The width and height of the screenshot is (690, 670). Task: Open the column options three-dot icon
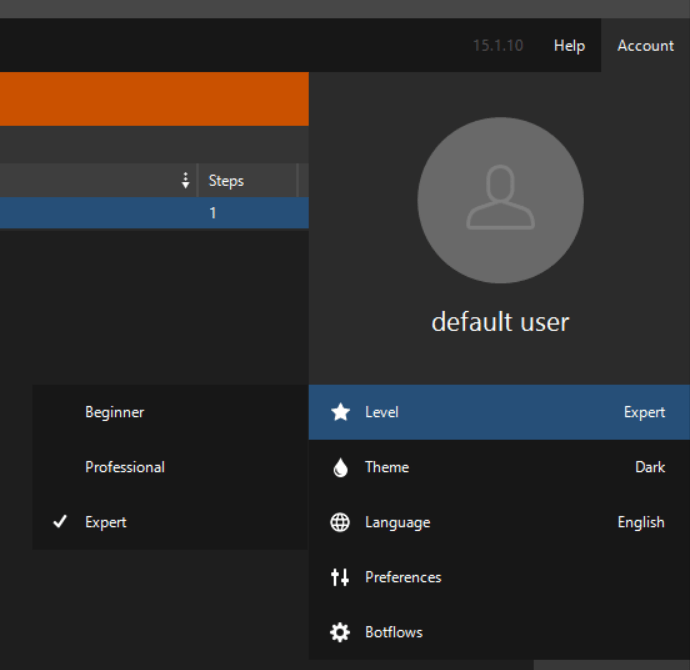[185, 181]
